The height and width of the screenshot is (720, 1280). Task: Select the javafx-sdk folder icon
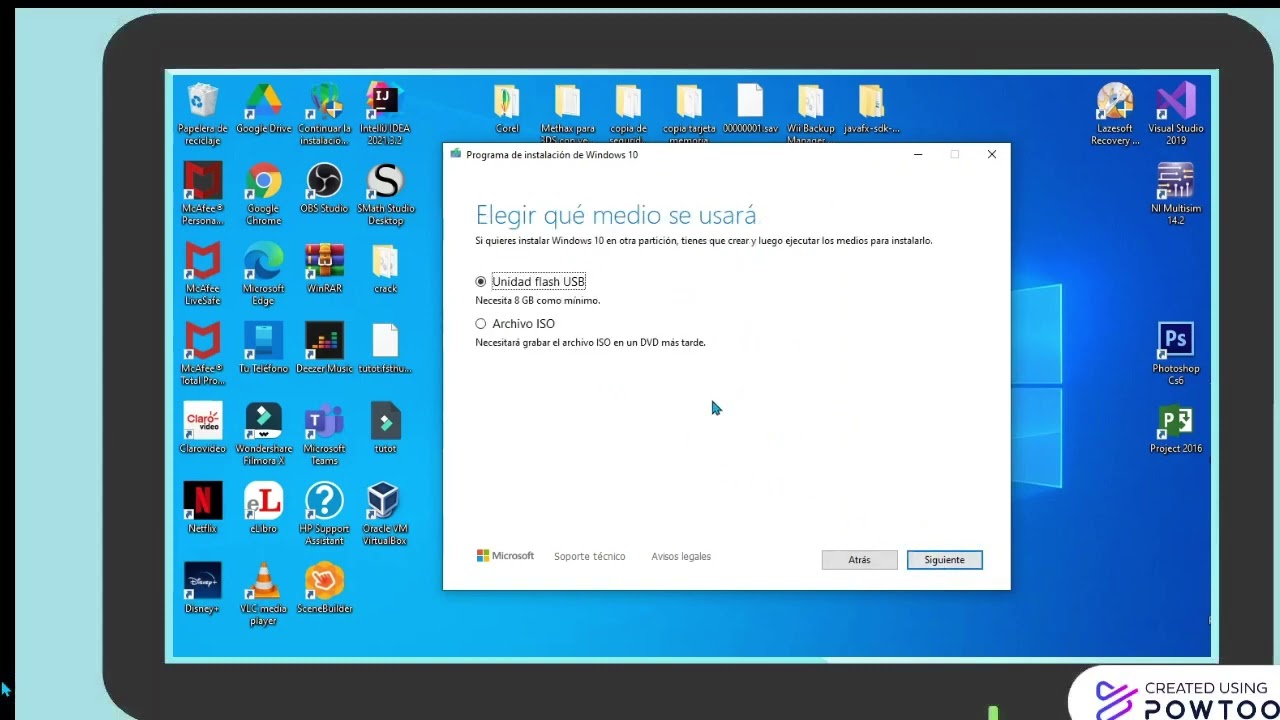[871, 101]
